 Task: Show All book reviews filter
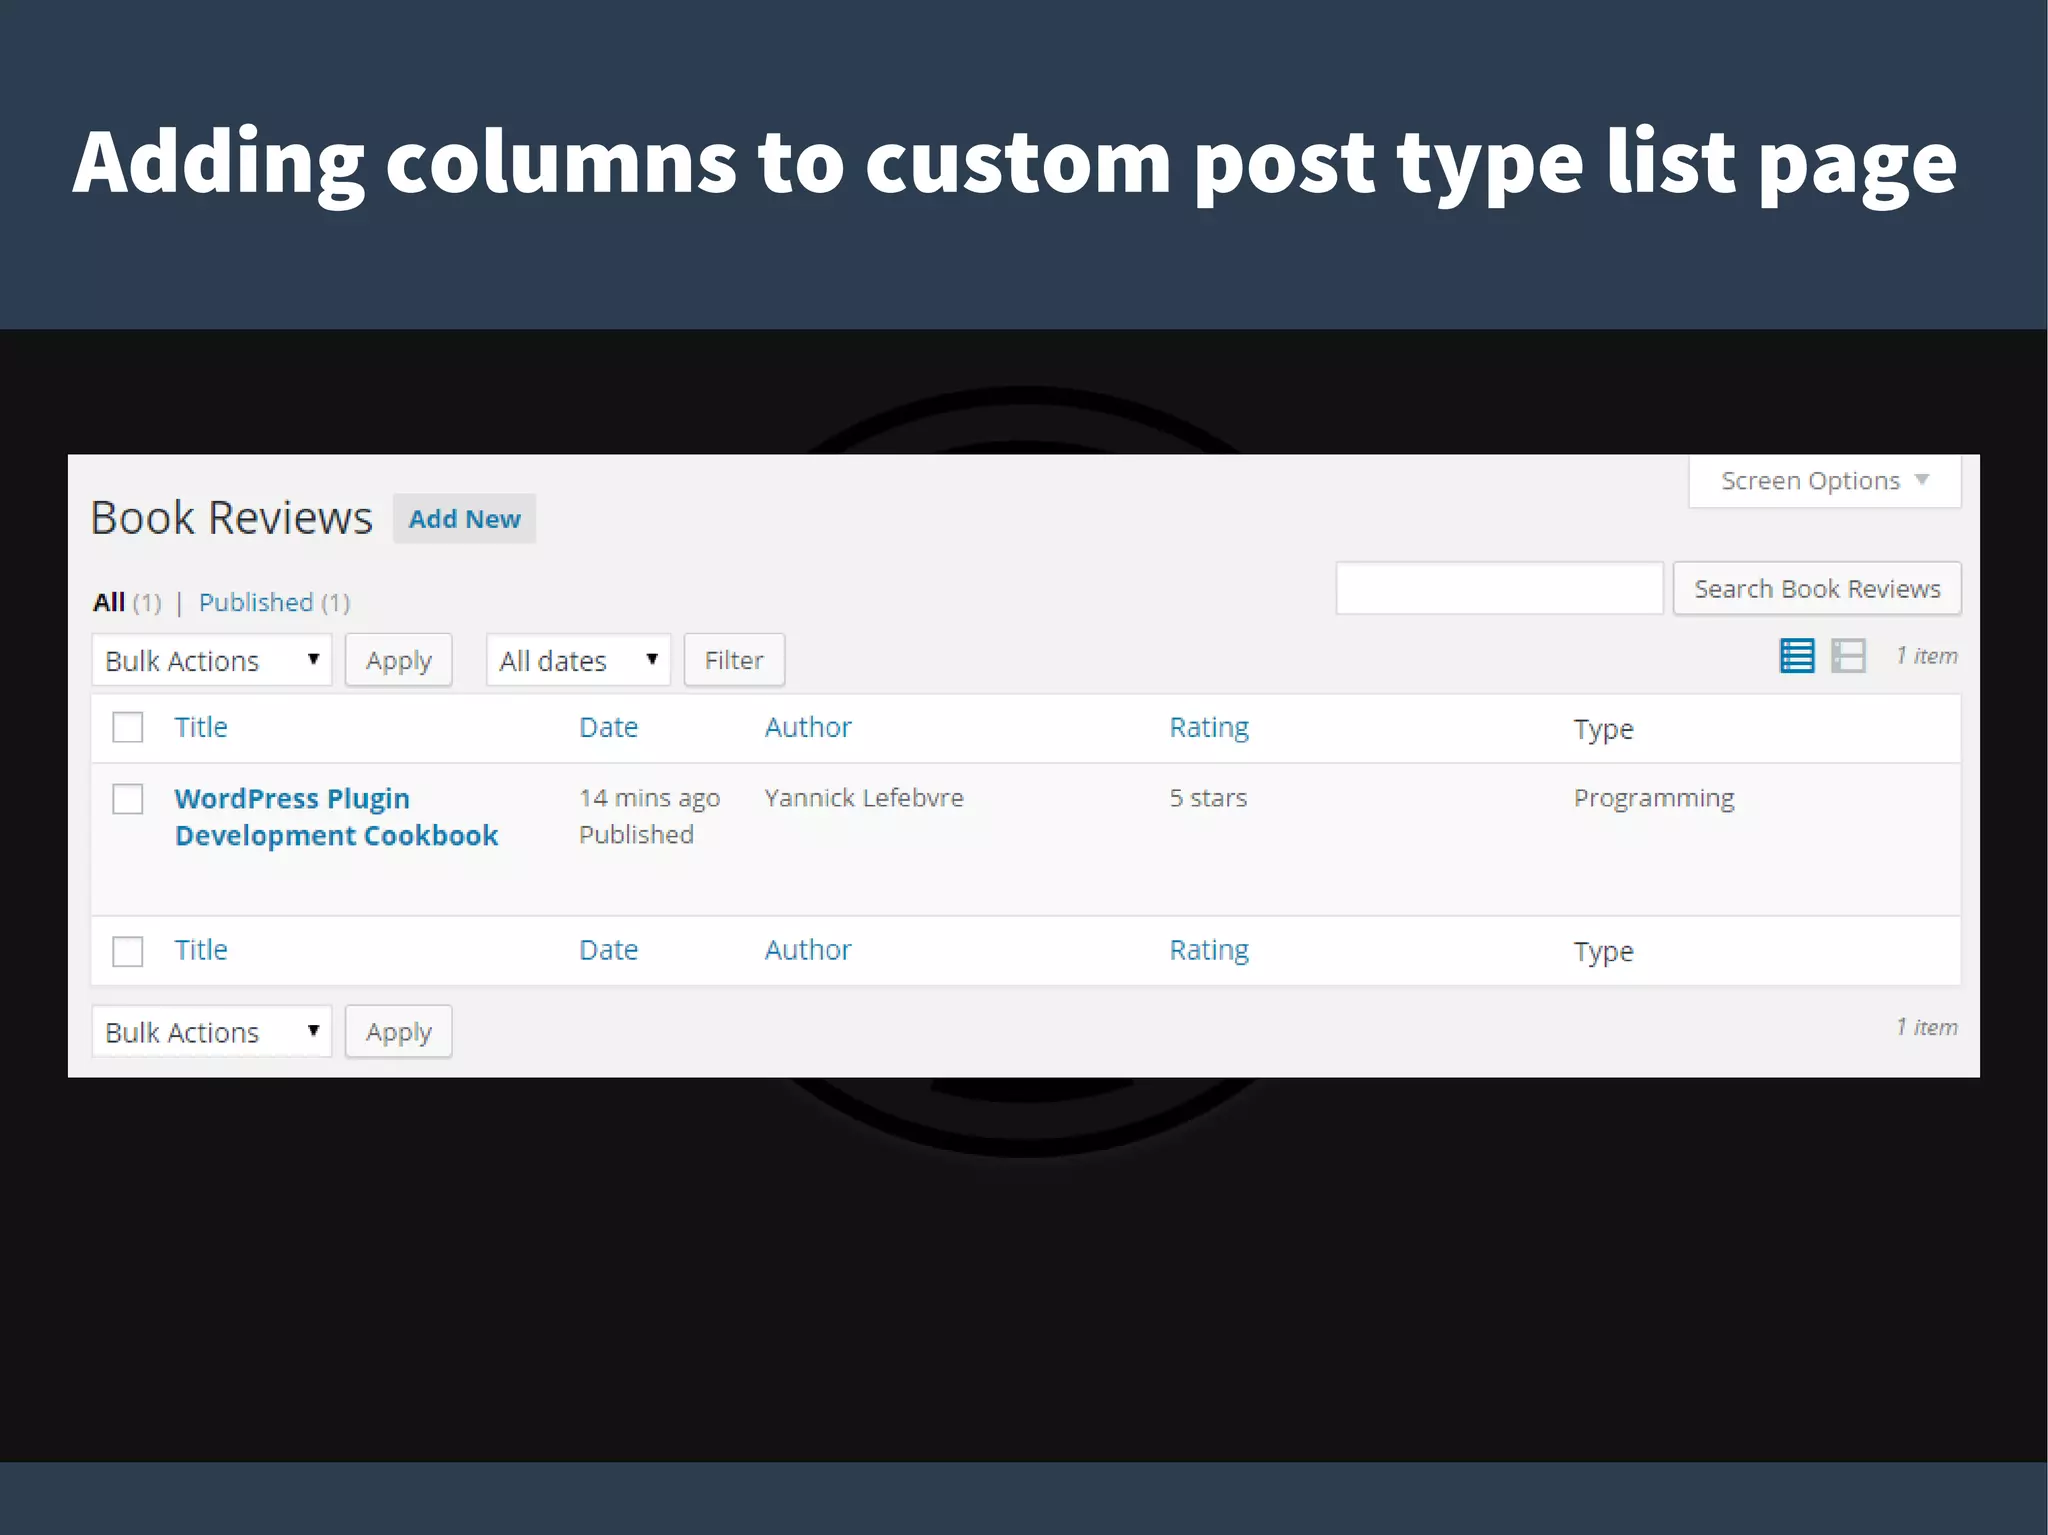click(x=109, y=602)
